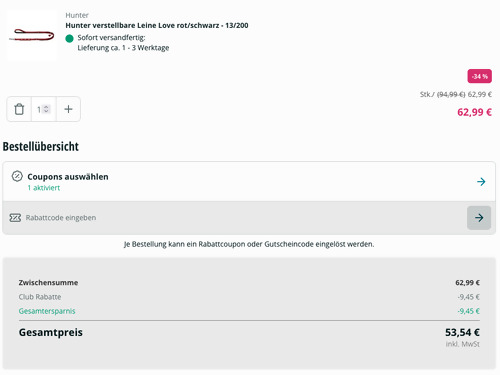
Task: Submit the discount code with the arrow button
Action: [479, 218]
